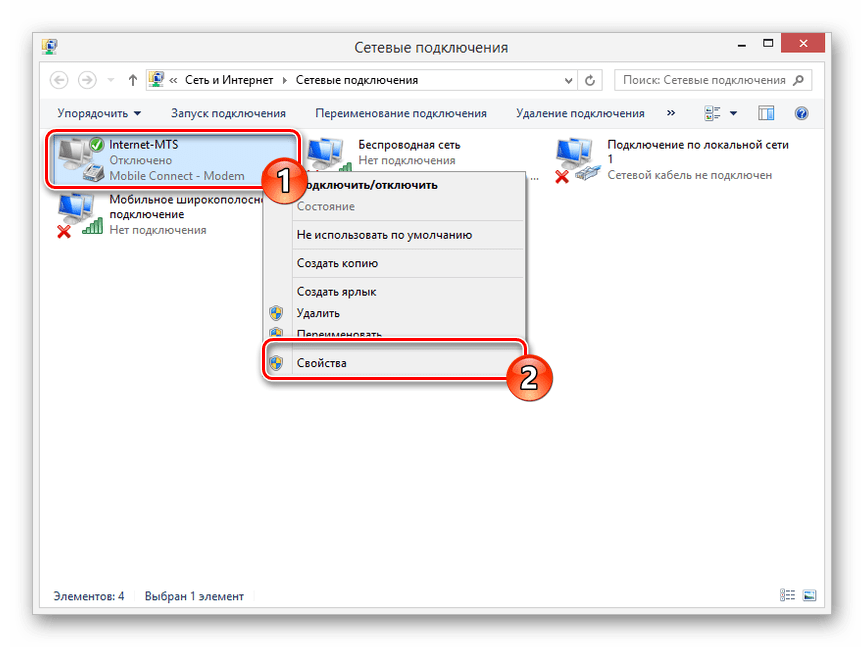Click Удаление подключения command
The image size is (864, 647).
(580, 114)
